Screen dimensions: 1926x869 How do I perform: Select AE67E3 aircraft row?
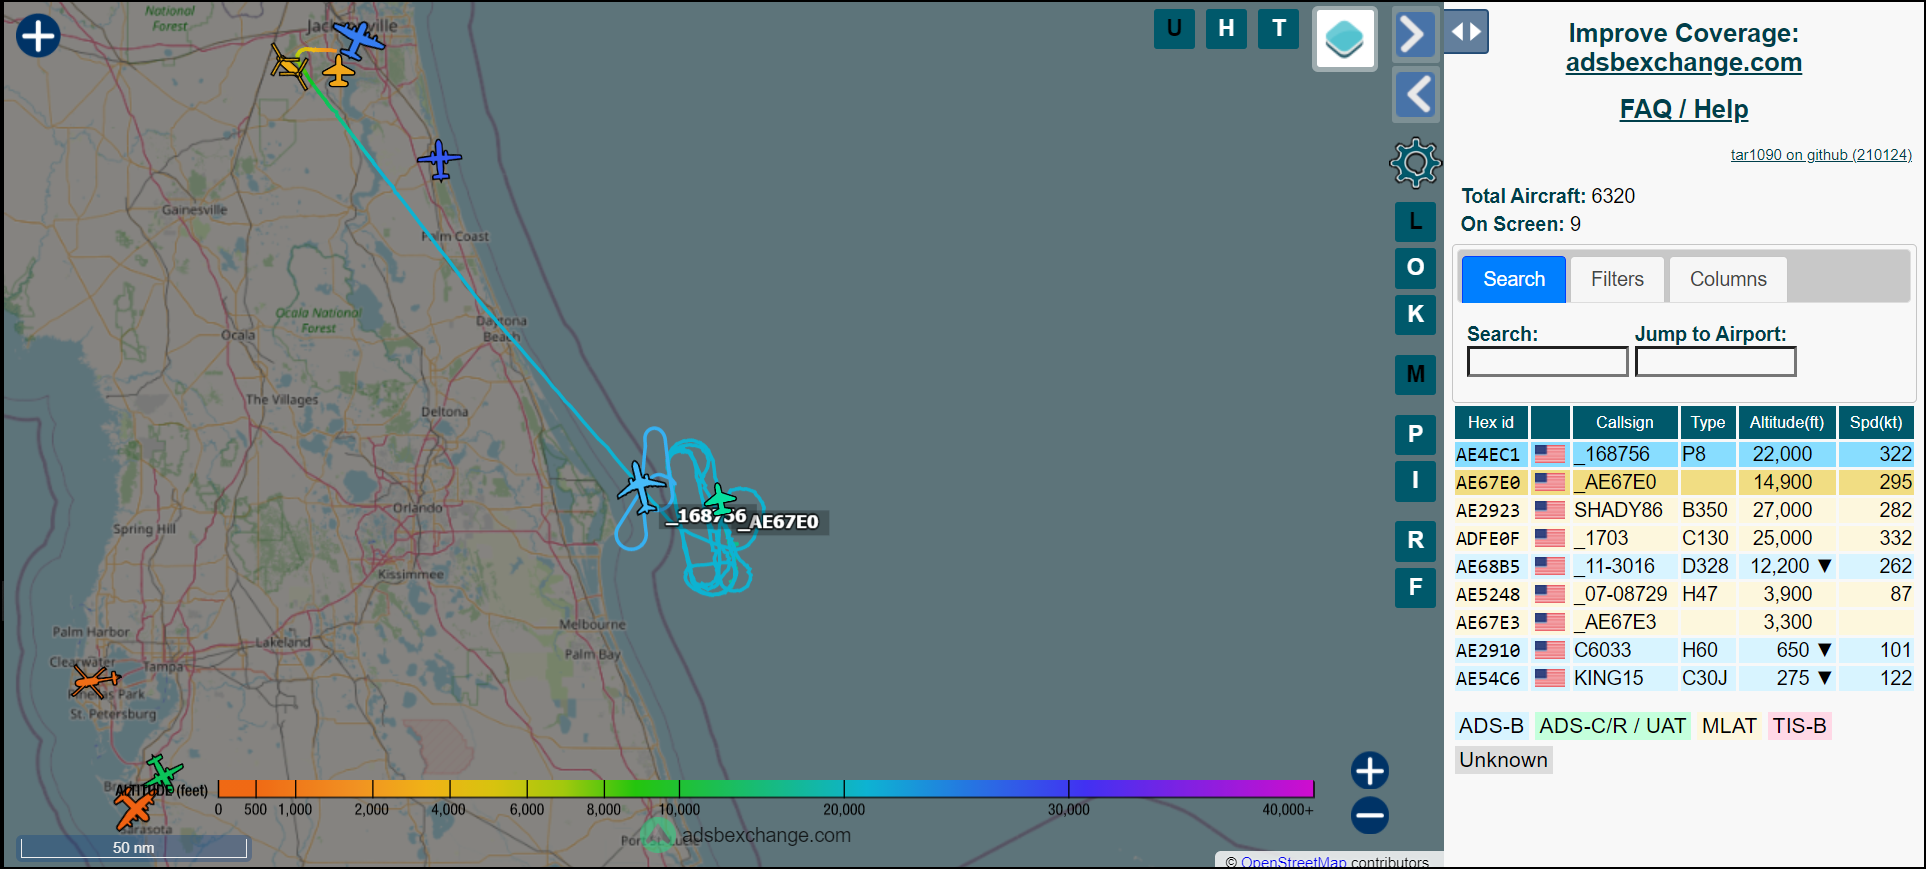point(1684,622)
